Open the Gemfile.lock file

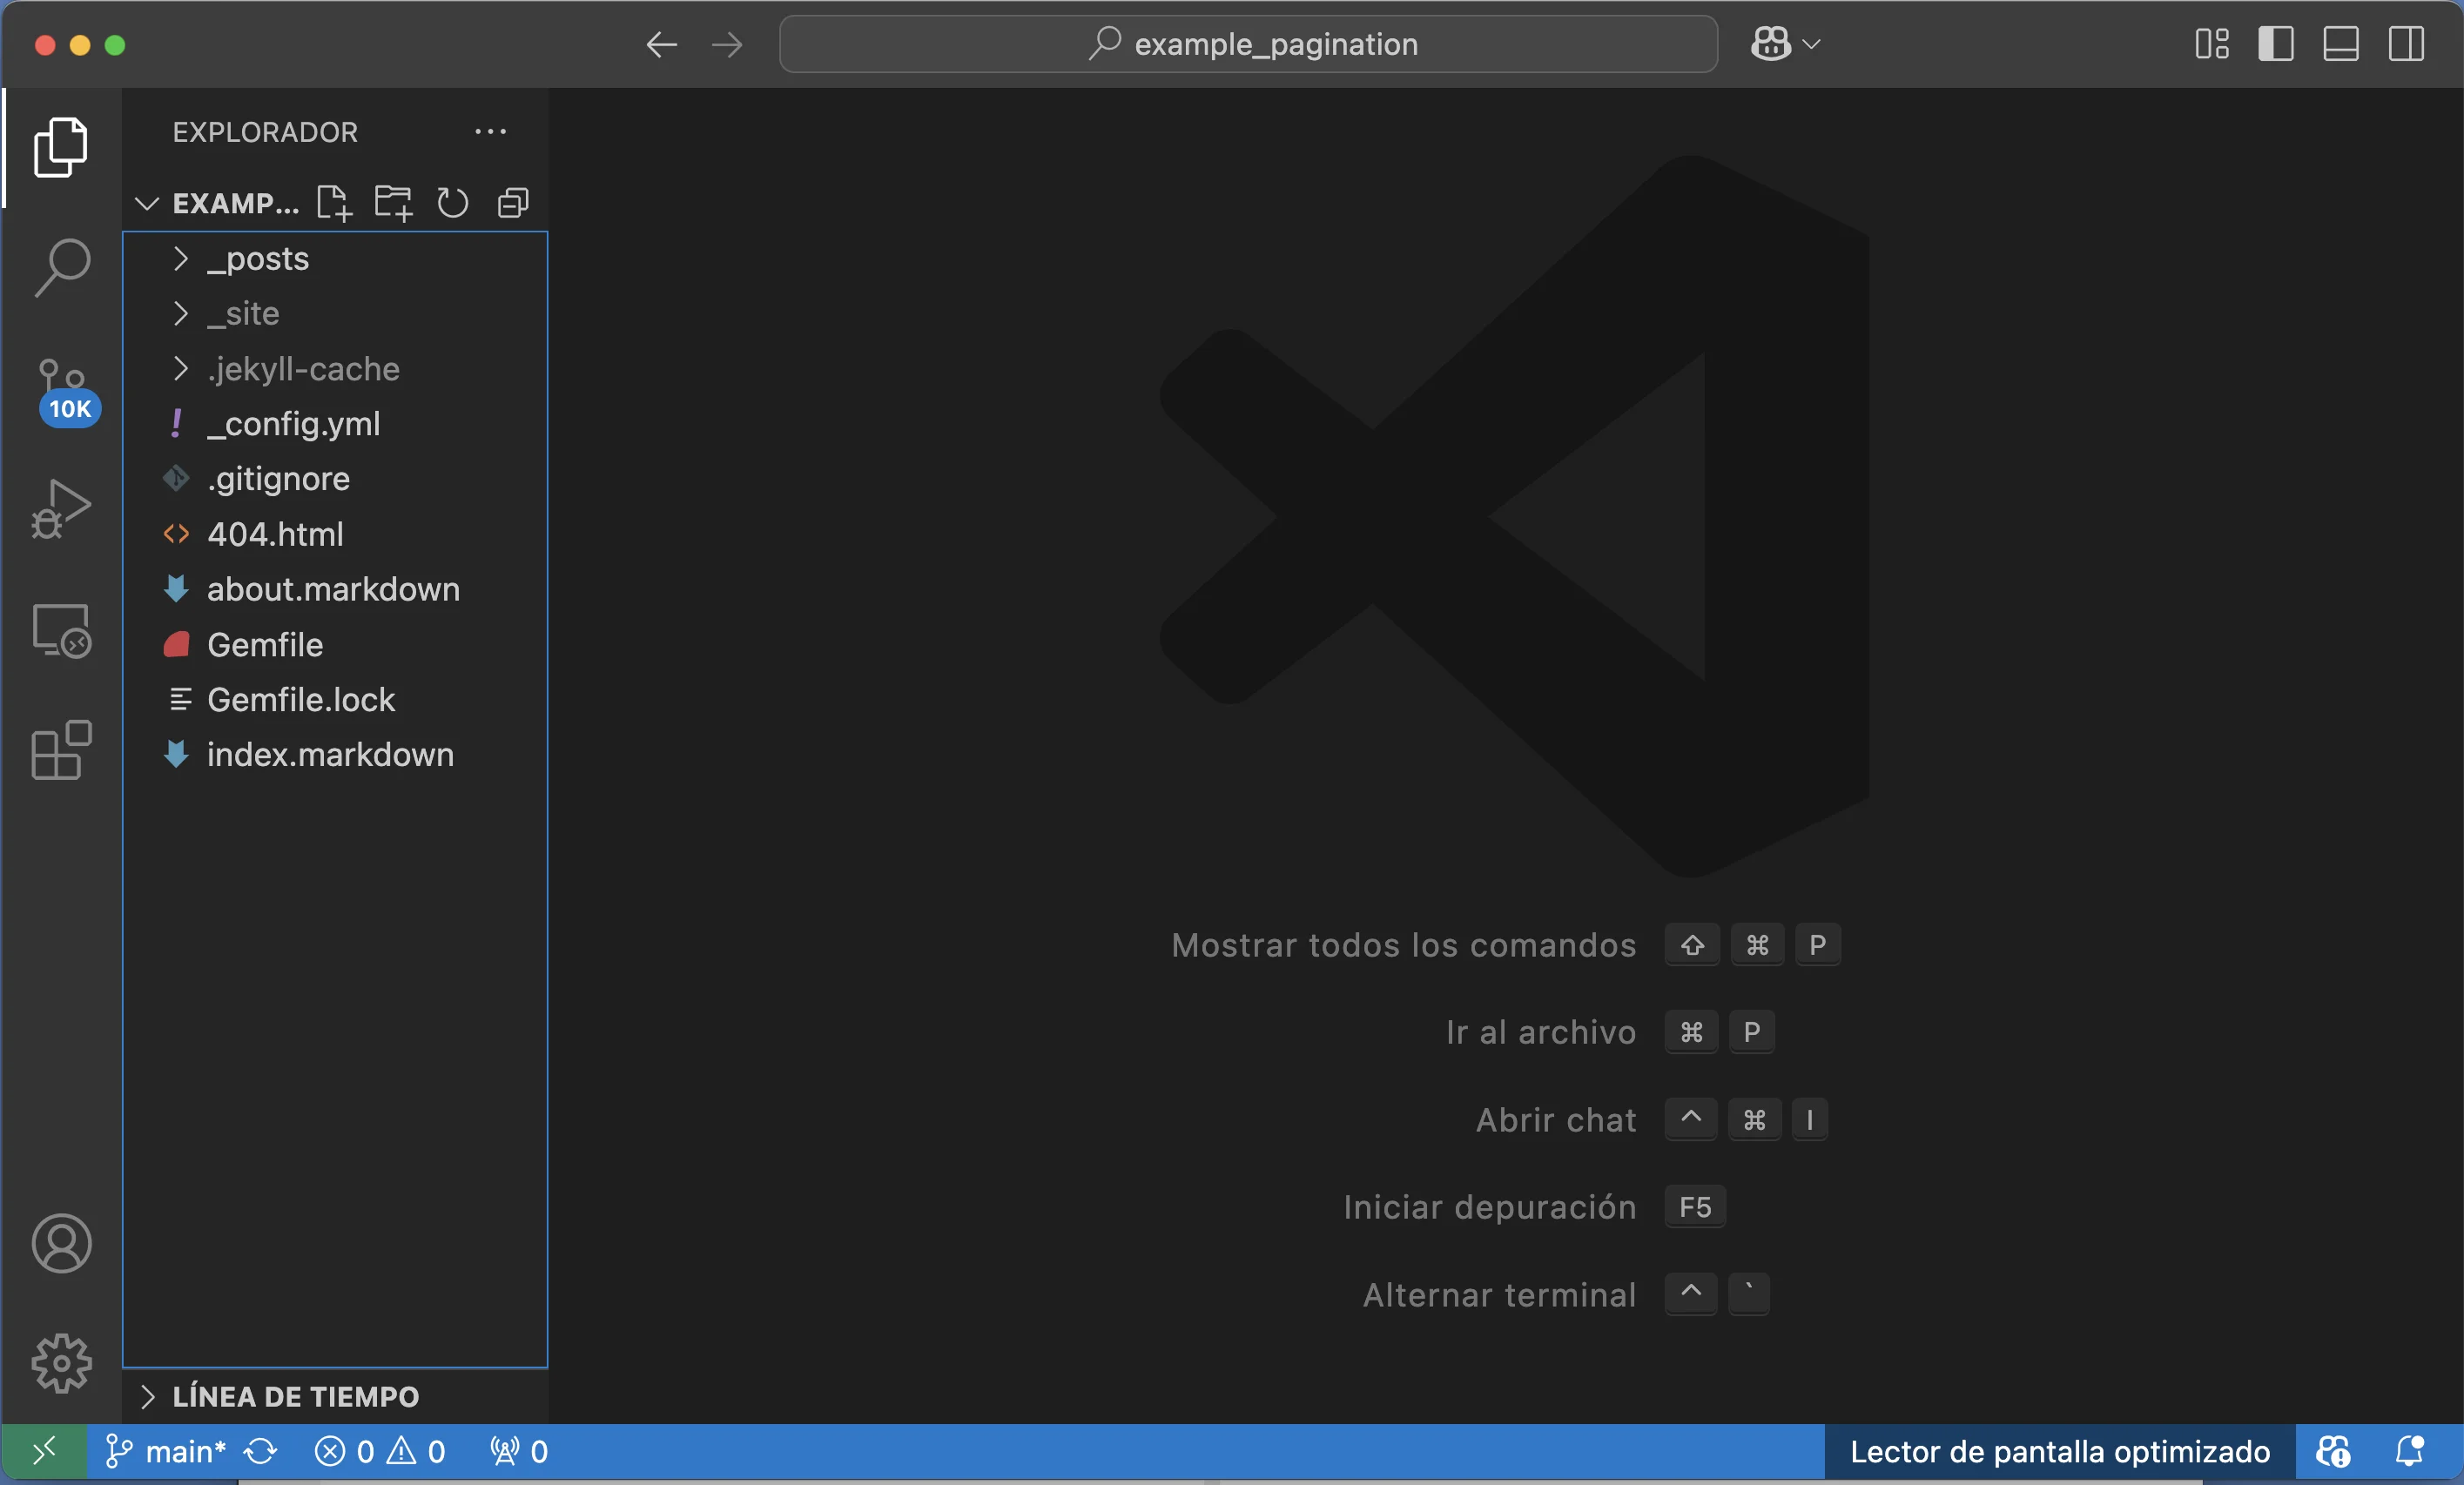point(335,700)
